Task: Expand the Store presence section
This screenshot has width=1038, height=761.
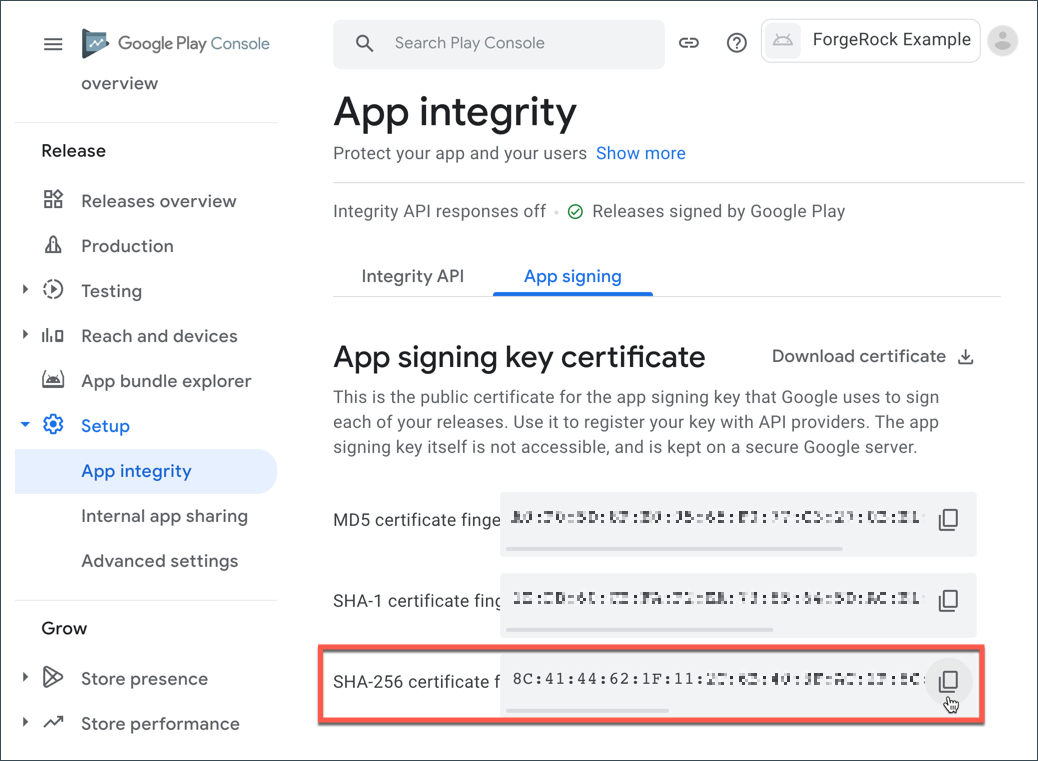Action: click(x=24, y=678)
